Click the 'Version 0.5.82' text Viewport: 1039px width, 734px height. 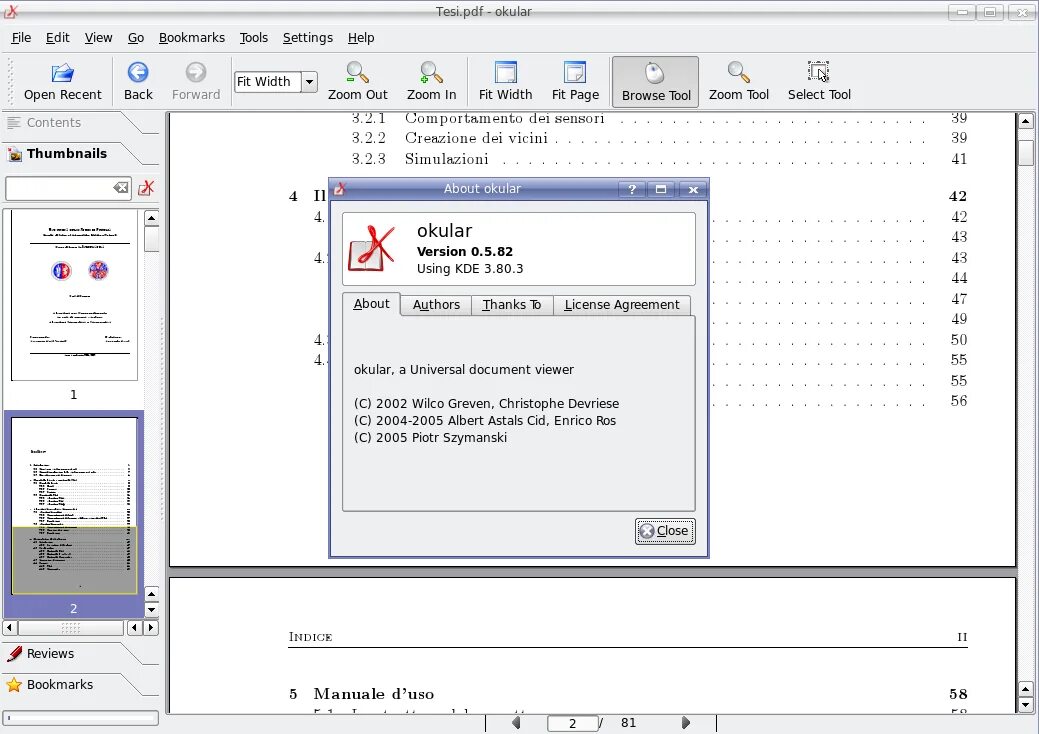465,252
